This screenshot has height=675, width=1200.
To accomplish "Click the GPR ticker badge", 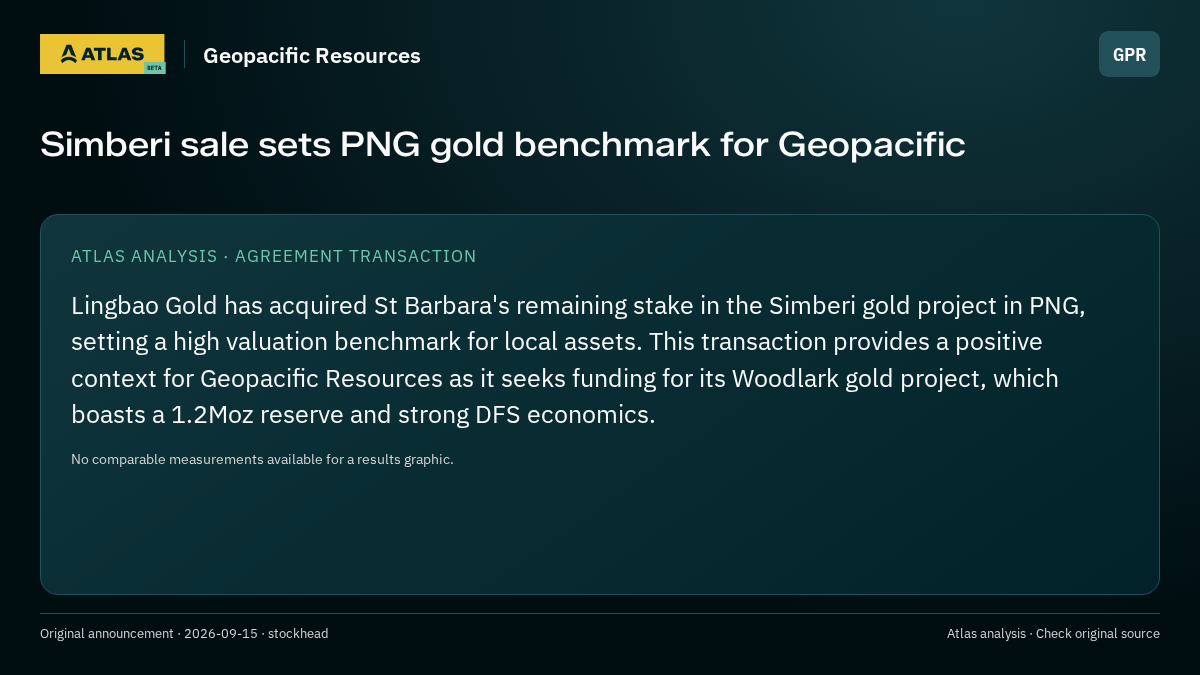I will click(1129, 54).
